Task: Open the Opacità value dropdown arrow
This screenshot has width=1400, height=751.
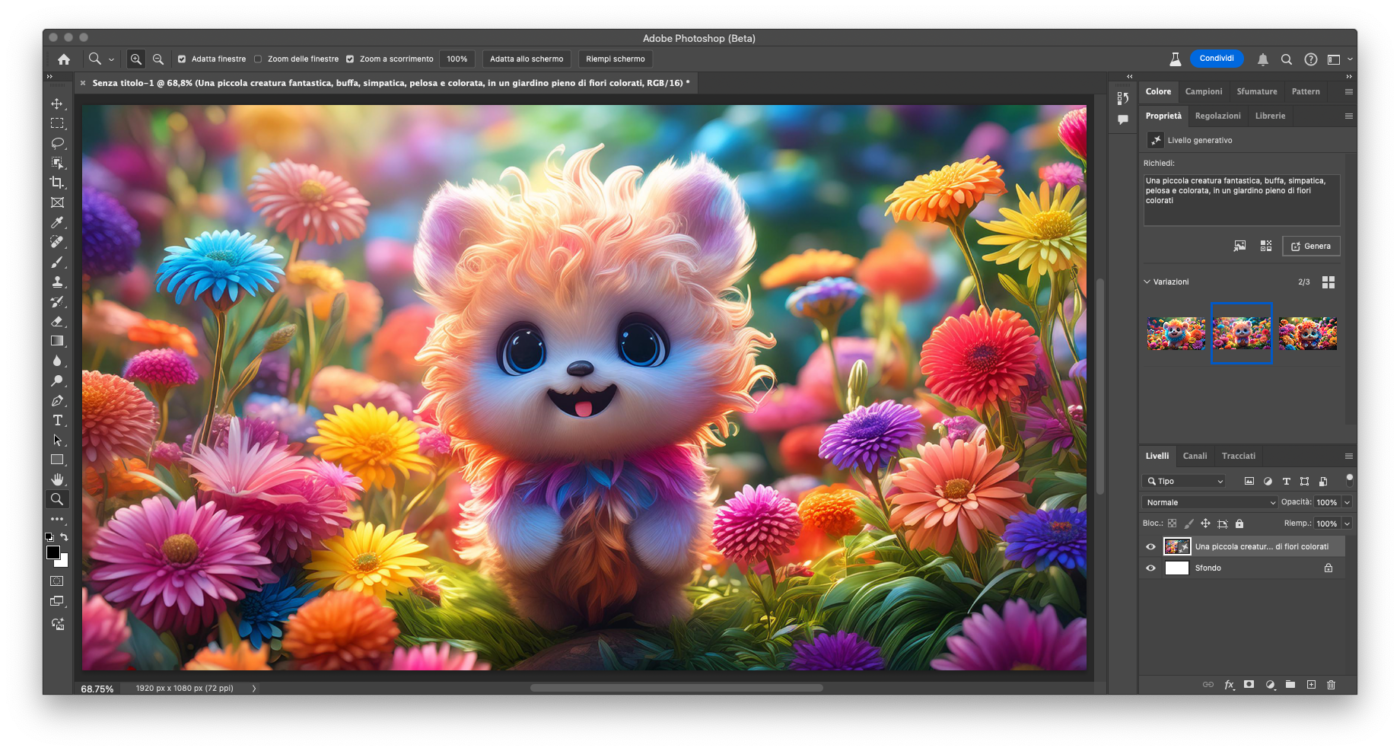Action: [x=1347, y=502]
